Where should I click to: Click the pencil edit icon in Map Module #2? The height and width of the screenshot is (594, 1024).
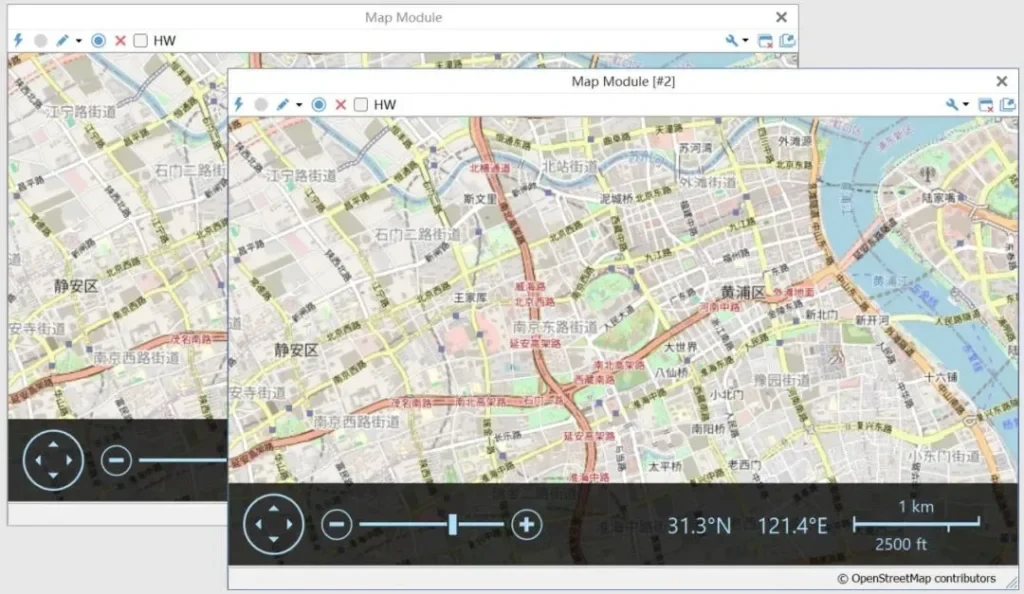(x=282, y=104)
